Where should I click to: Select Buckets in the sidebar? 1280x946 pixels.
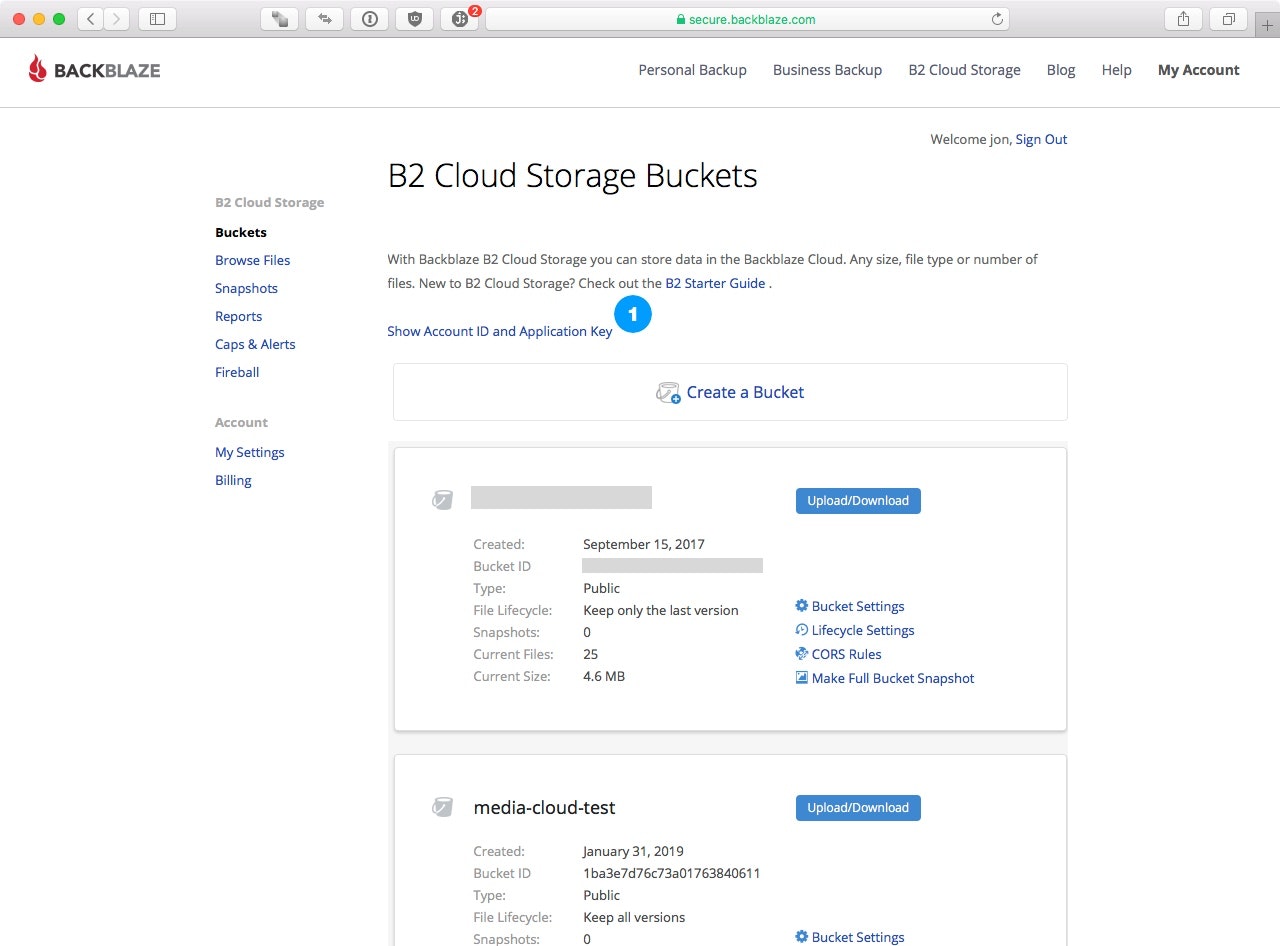(x=241, y=232)
